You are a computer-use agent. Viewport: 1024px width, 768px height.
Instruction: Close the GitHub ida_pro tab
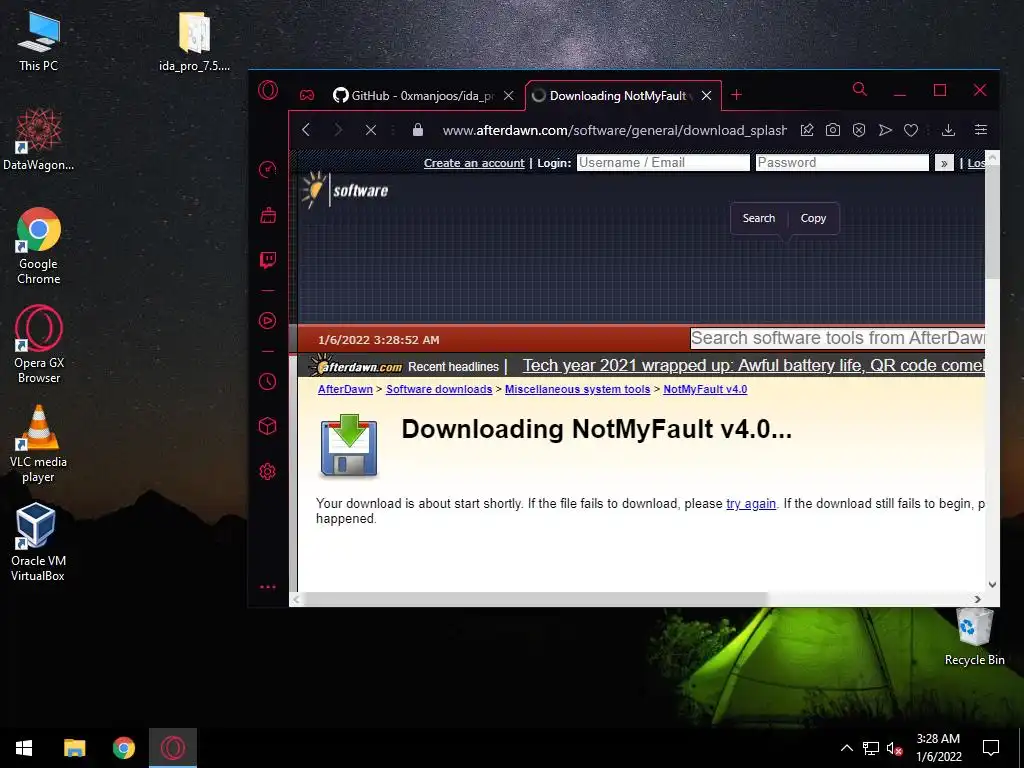[x=509, y=96]
